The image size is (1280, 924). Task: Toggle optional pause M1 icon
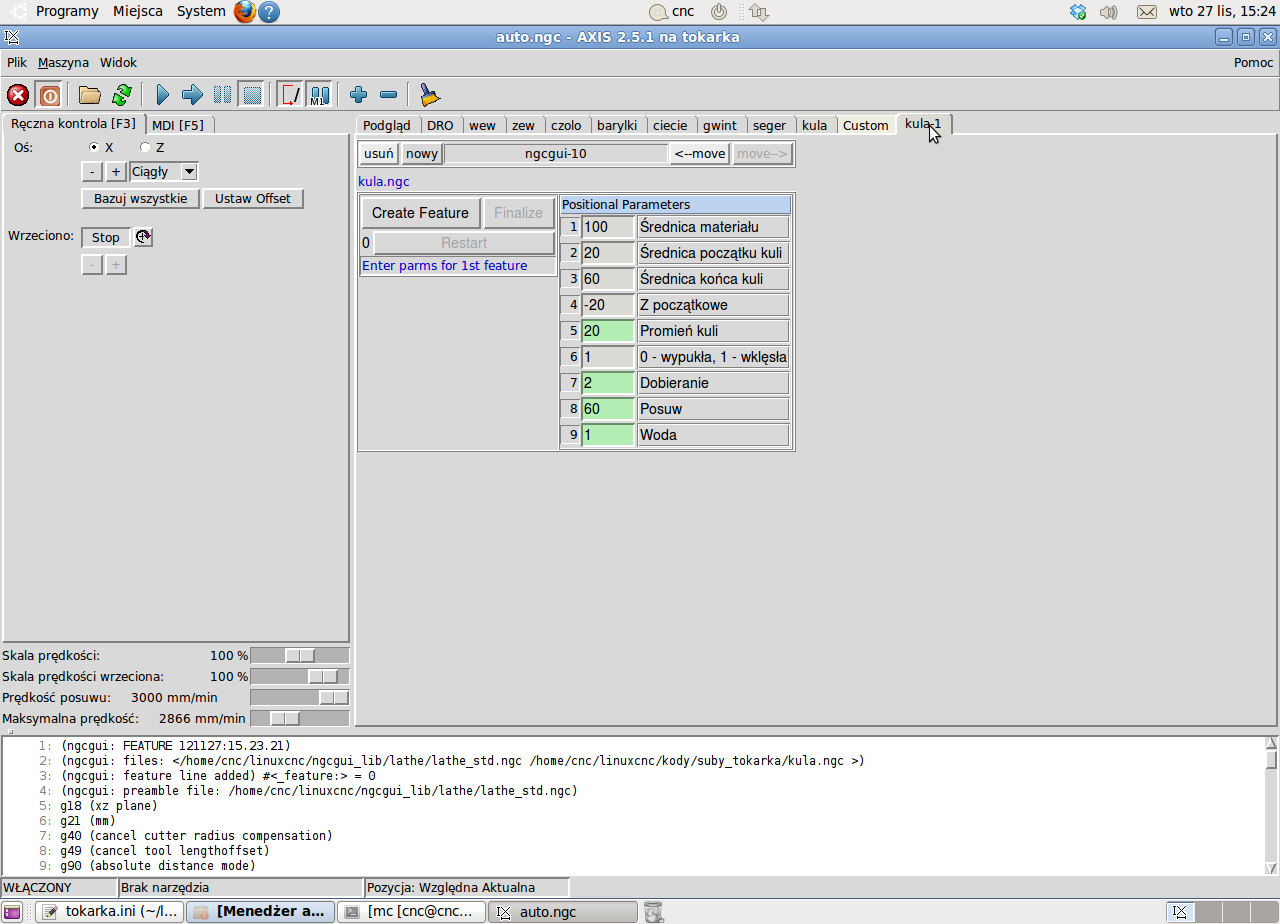pos(319,95)
